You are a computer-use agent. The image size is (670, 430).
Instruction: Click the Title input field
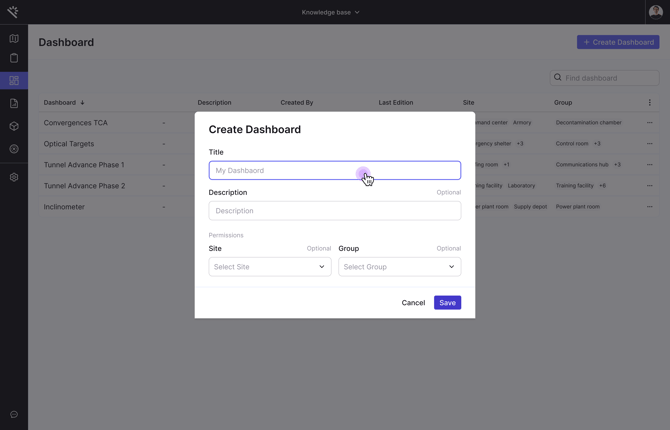click(335, 171)
